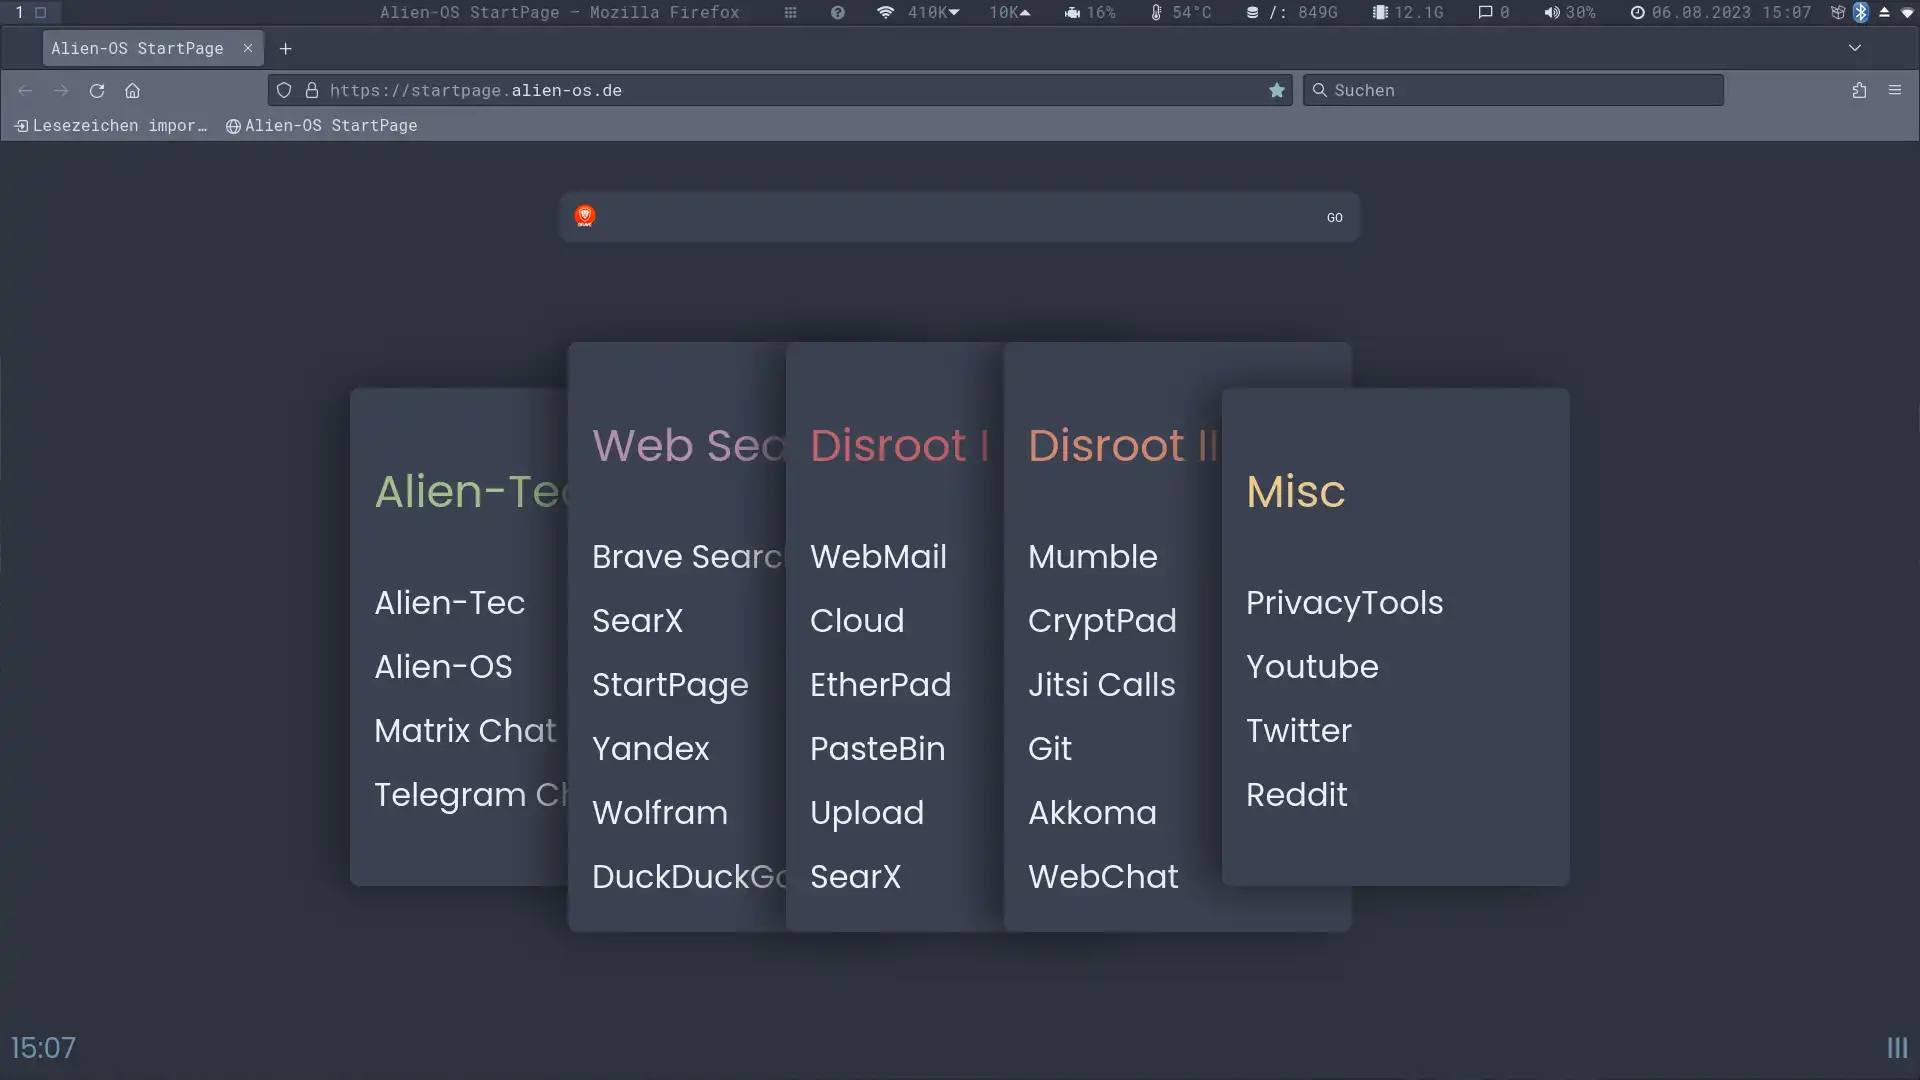Close the Alien-OS StartPage tab

point(248,48)
